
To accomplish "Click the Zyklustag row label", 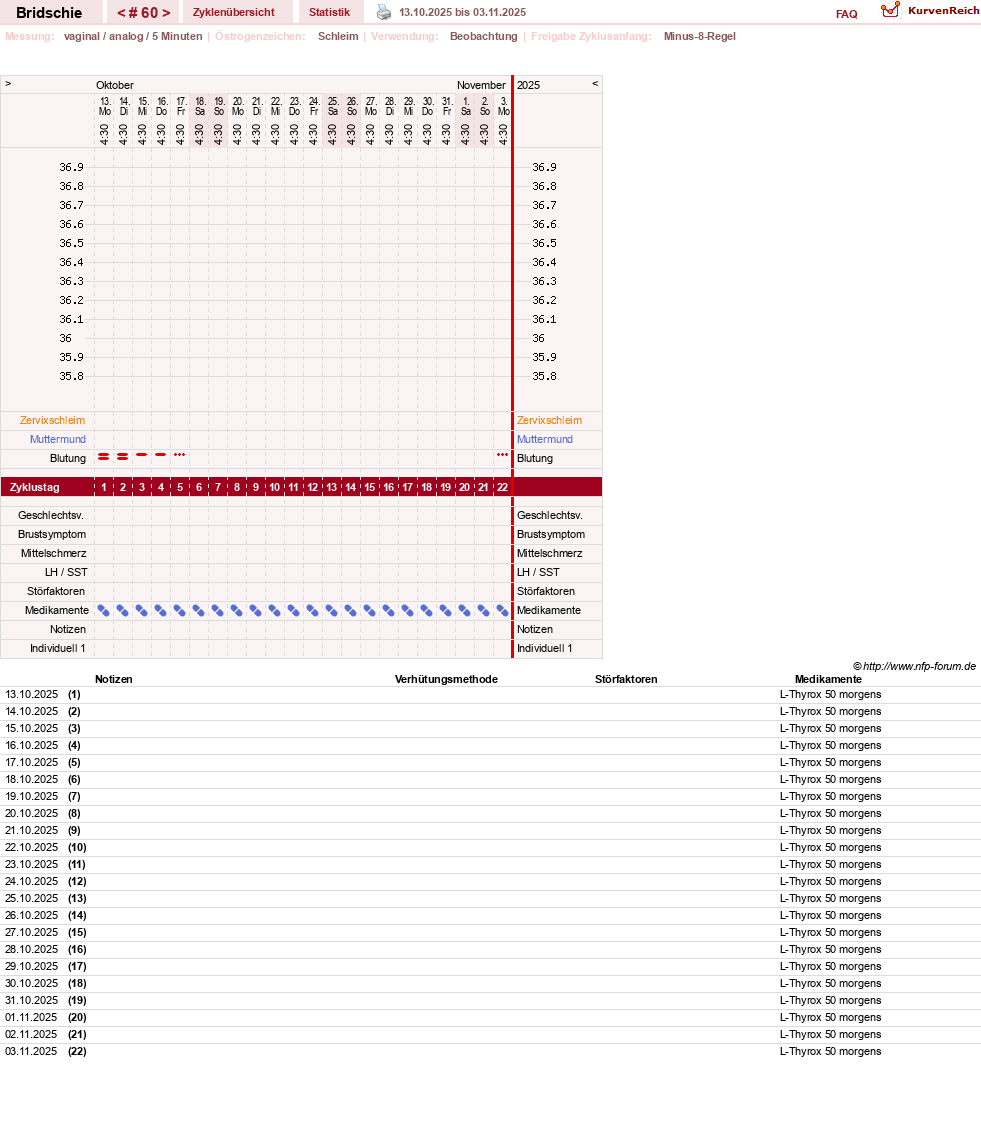I will coord(34,487).
